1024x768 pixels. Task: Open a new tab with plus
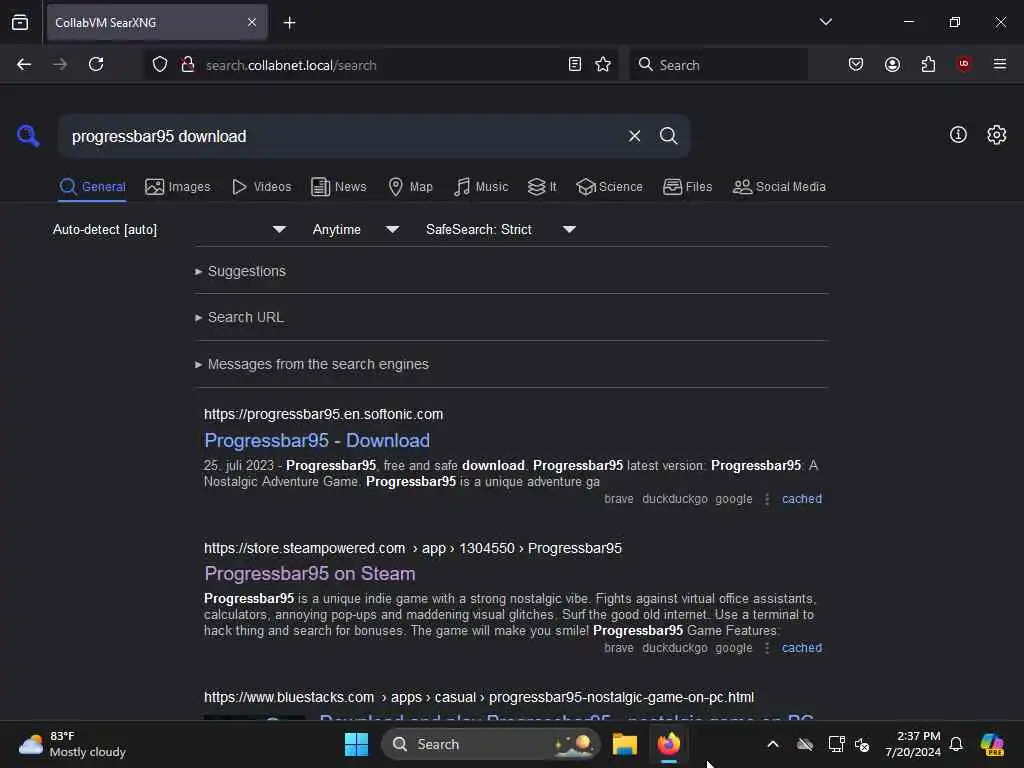coord(289,23)
